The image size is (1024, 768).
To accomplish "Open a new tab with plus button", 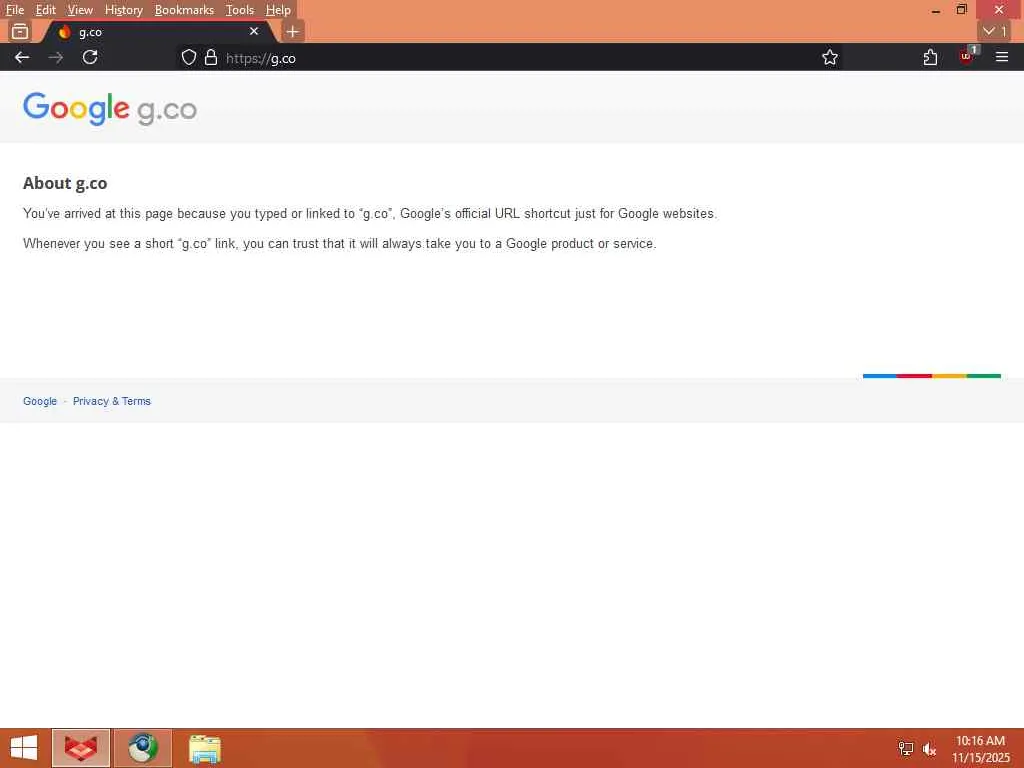I will pyautogui.click(x=293, y=31).
